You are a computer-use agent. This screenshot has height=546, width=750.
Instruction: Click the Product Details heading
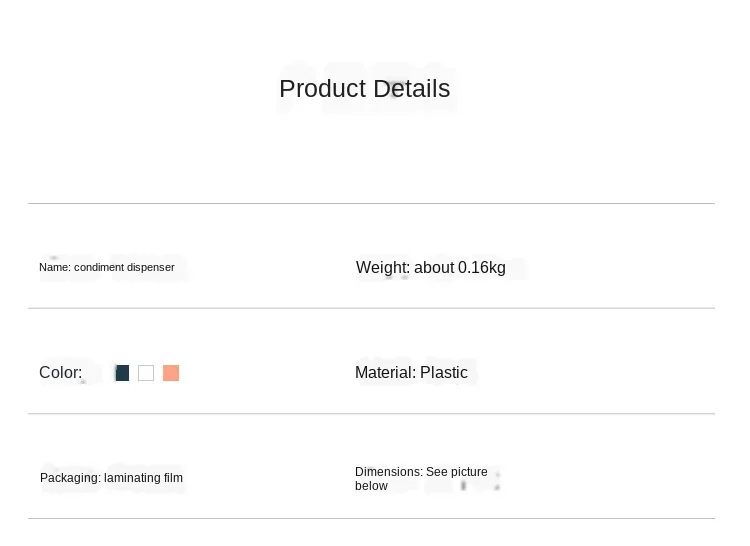[364, 89]
